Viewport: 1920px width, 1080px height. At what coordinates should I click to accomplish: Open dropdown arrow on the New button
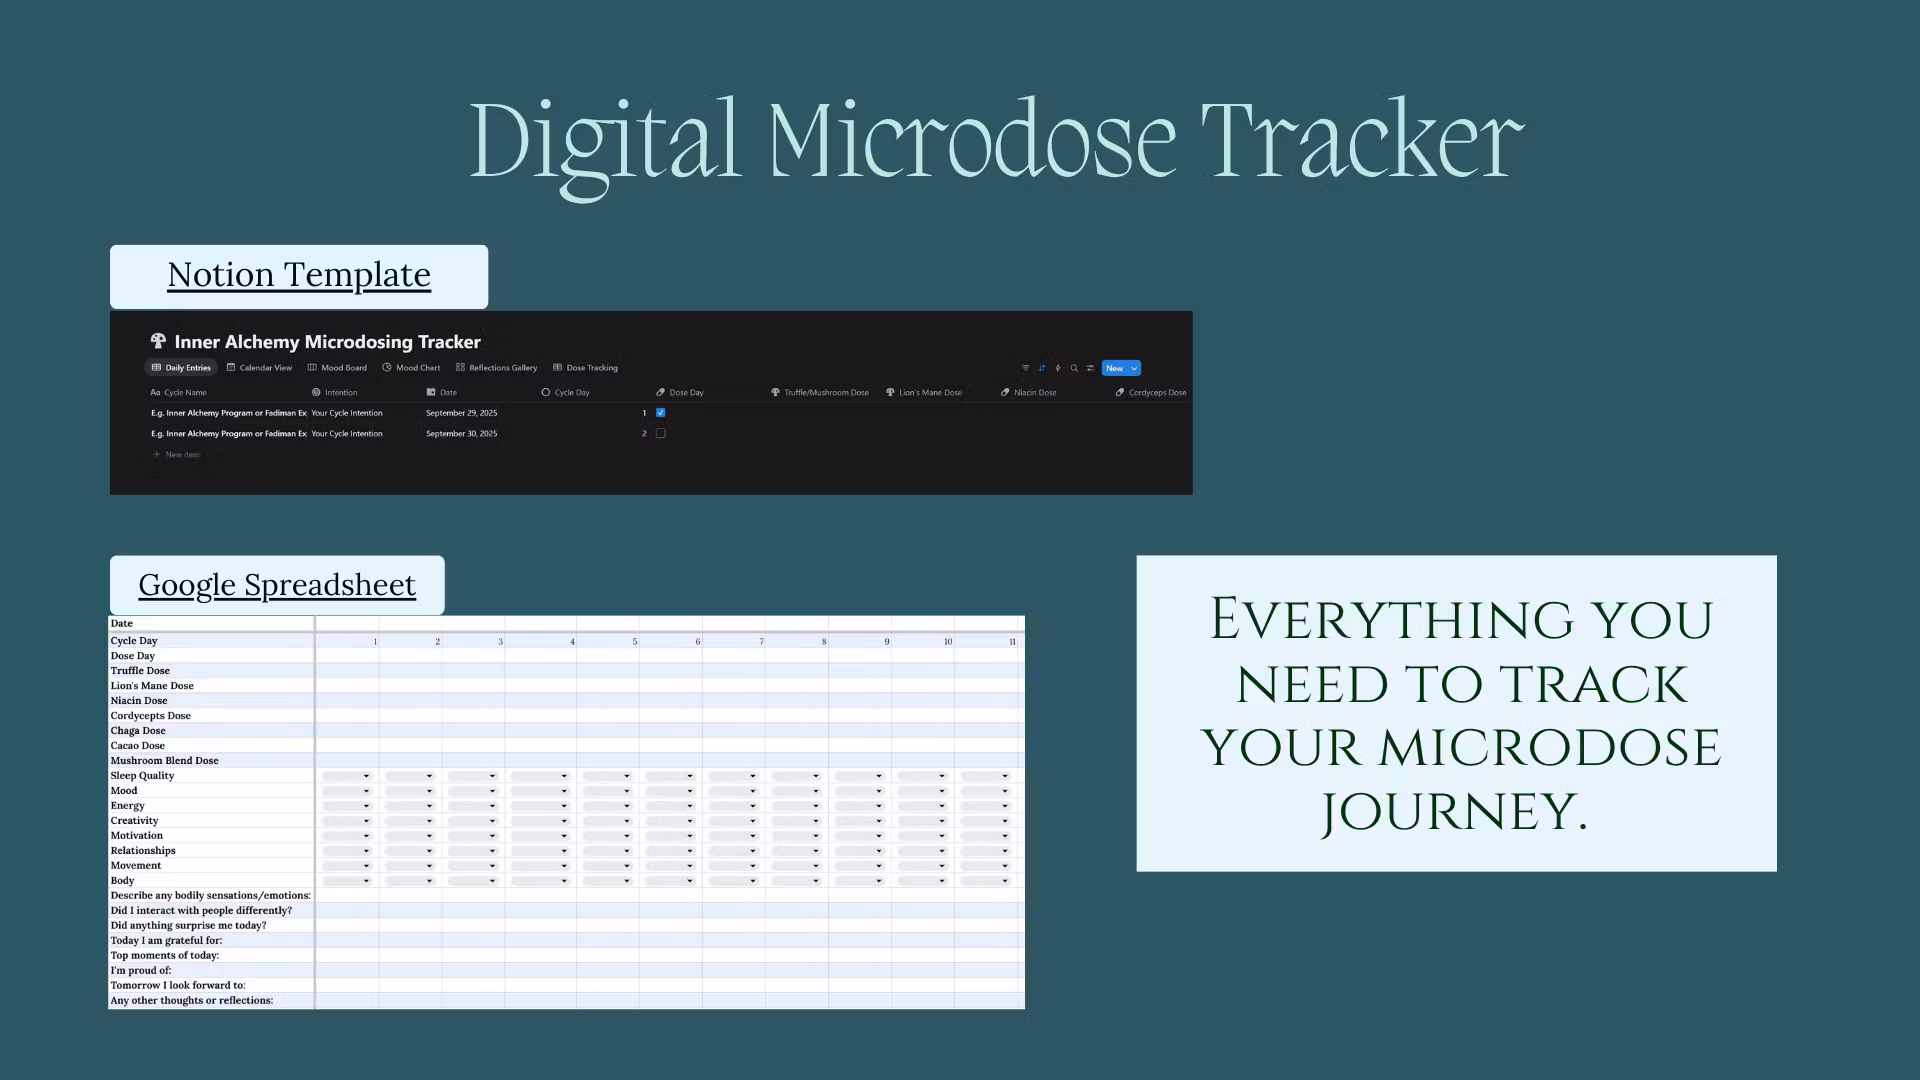1134,368
